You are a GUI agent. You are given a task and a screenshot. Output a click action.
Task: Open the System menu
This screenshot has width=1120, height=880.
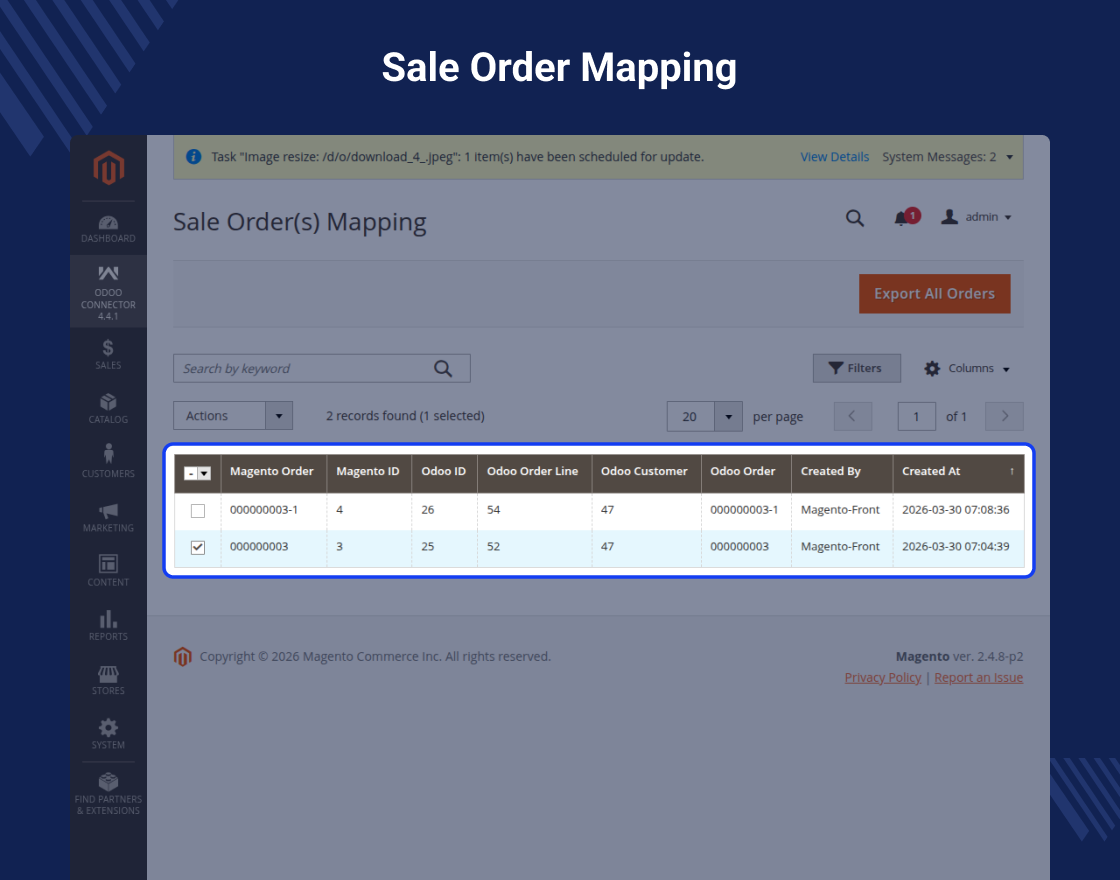point(109,734)
